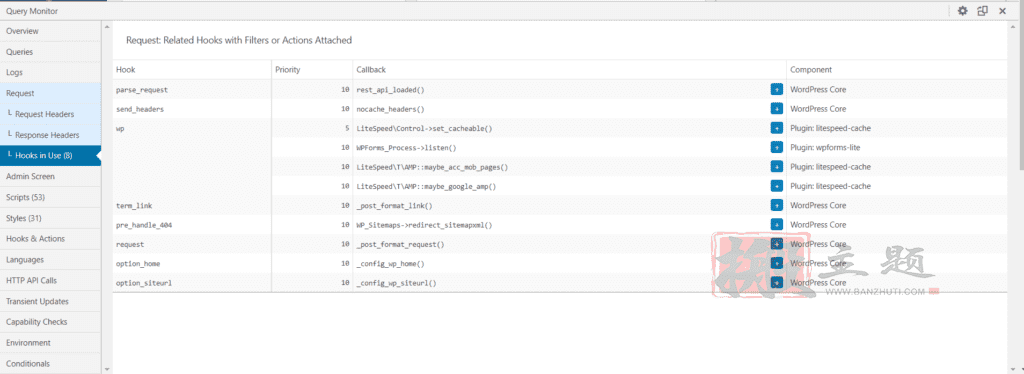The width and height of the screenshot is (1024, 374).
Task: Click the Hook column header
Action: pos(192,70)
